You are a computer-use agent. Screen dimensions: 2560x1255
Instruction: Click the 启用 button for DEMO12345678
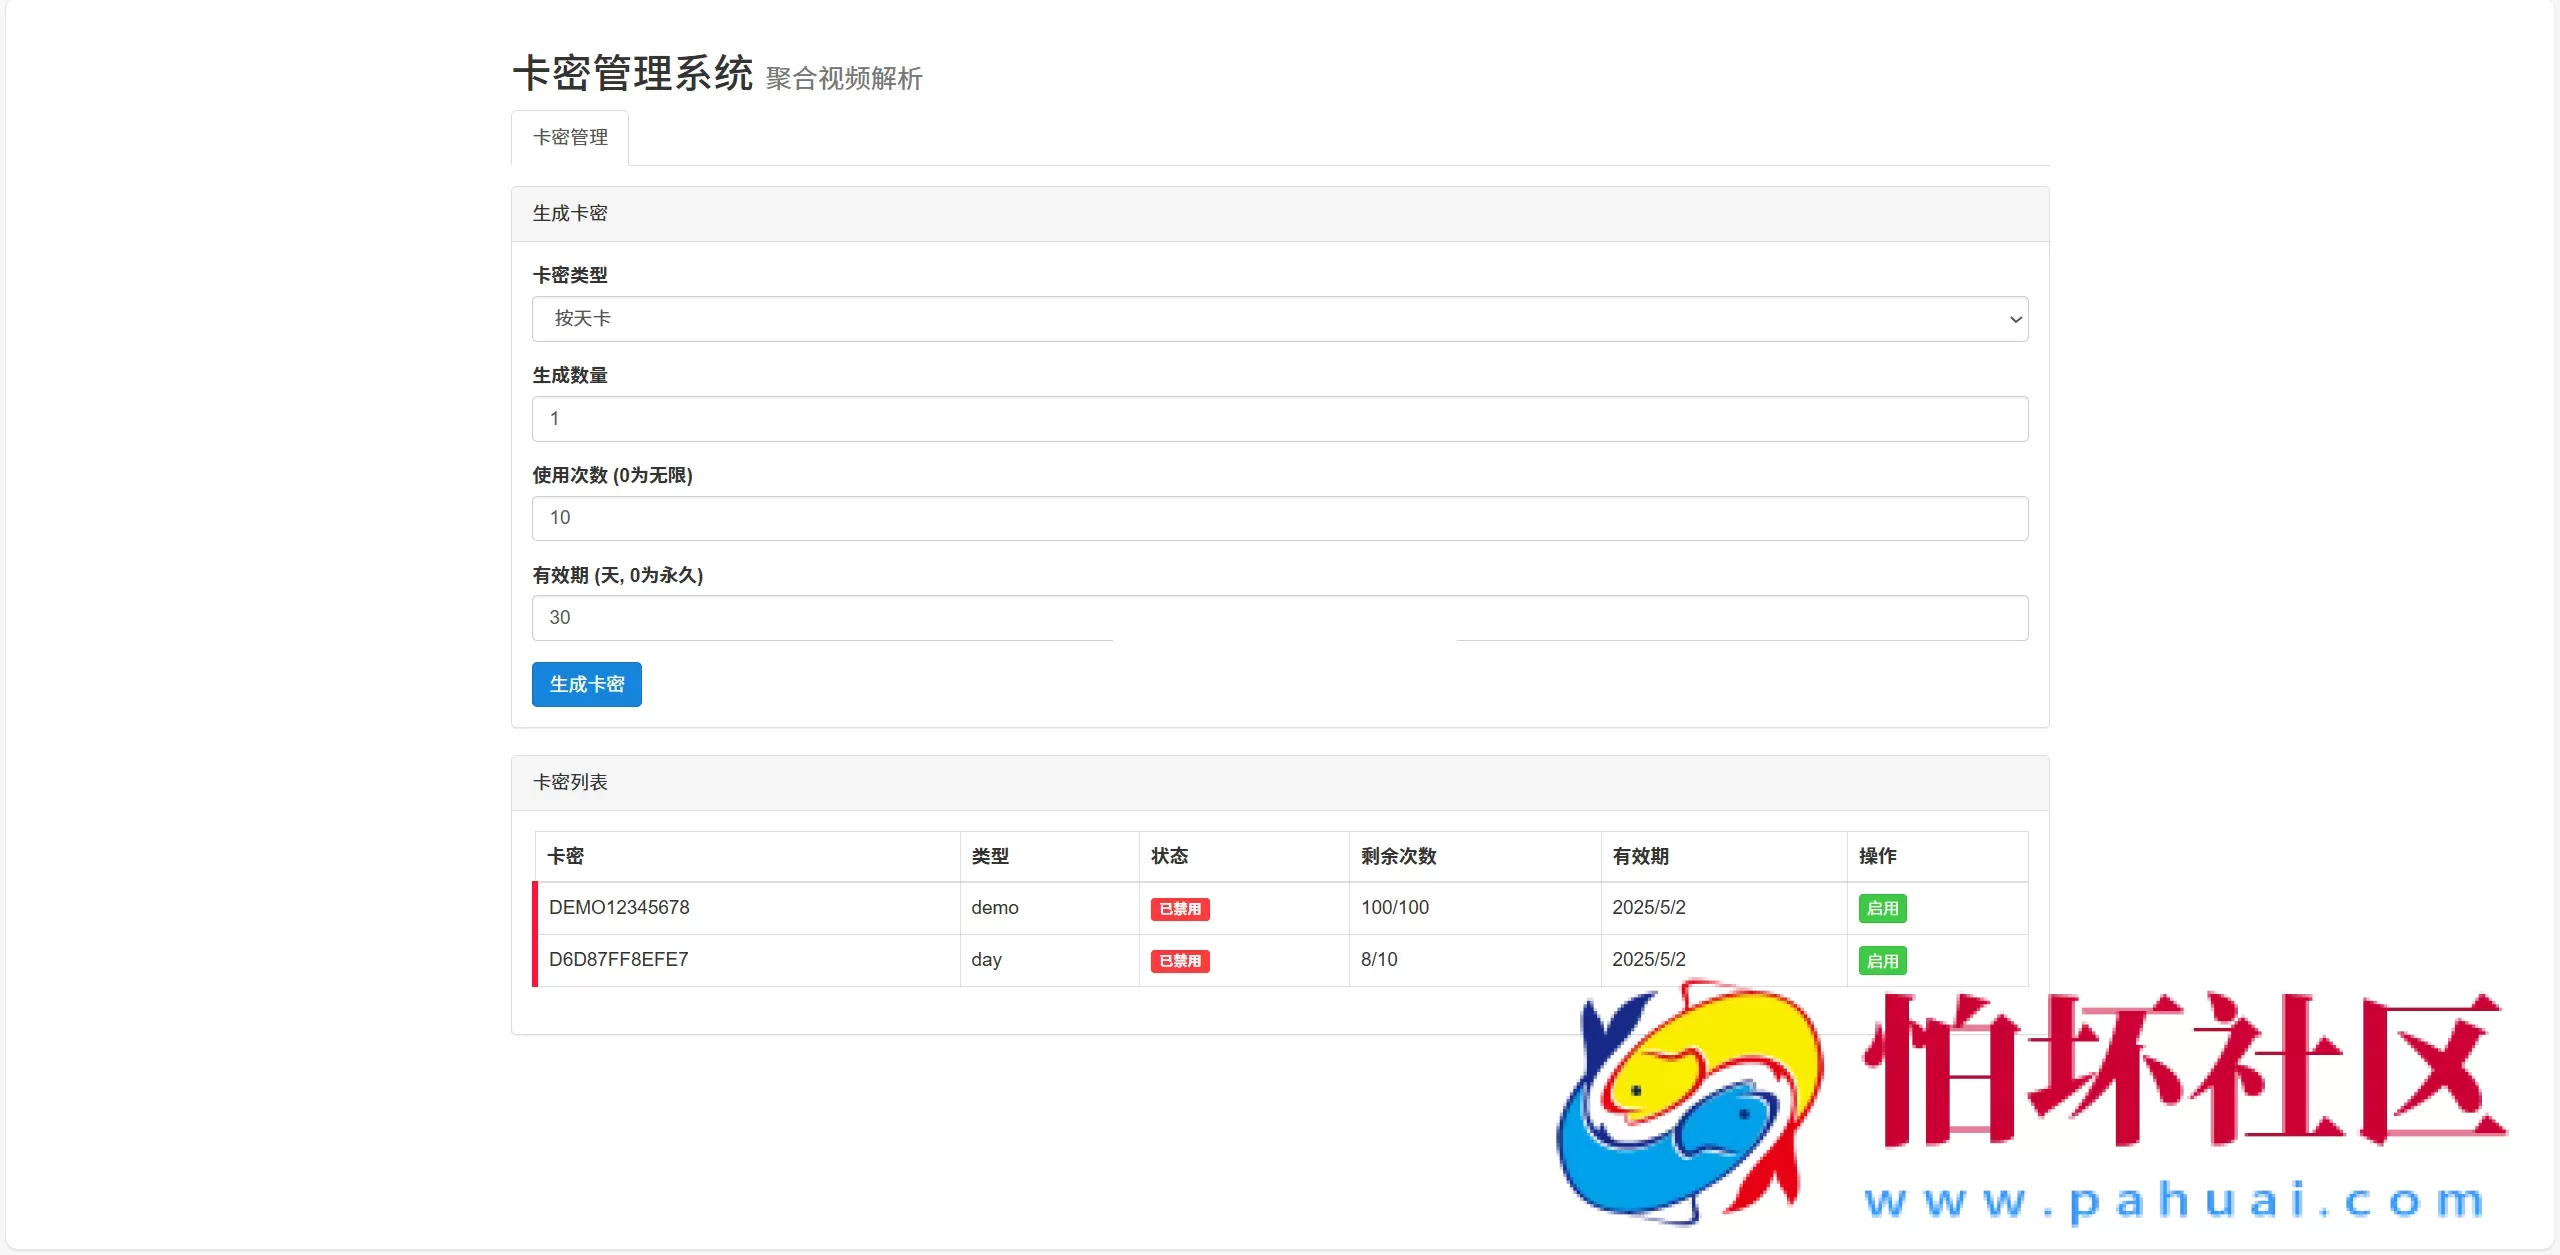tap(1883, 908)
